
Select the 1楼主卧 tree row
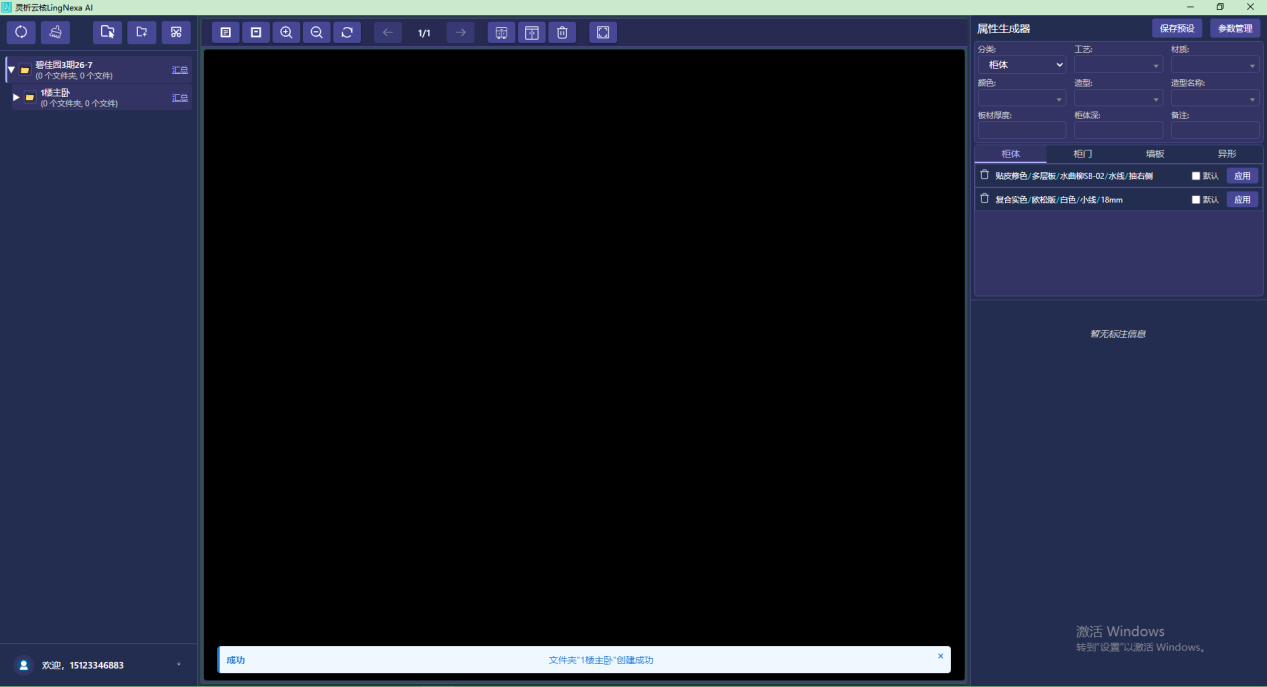click(102, 97)
